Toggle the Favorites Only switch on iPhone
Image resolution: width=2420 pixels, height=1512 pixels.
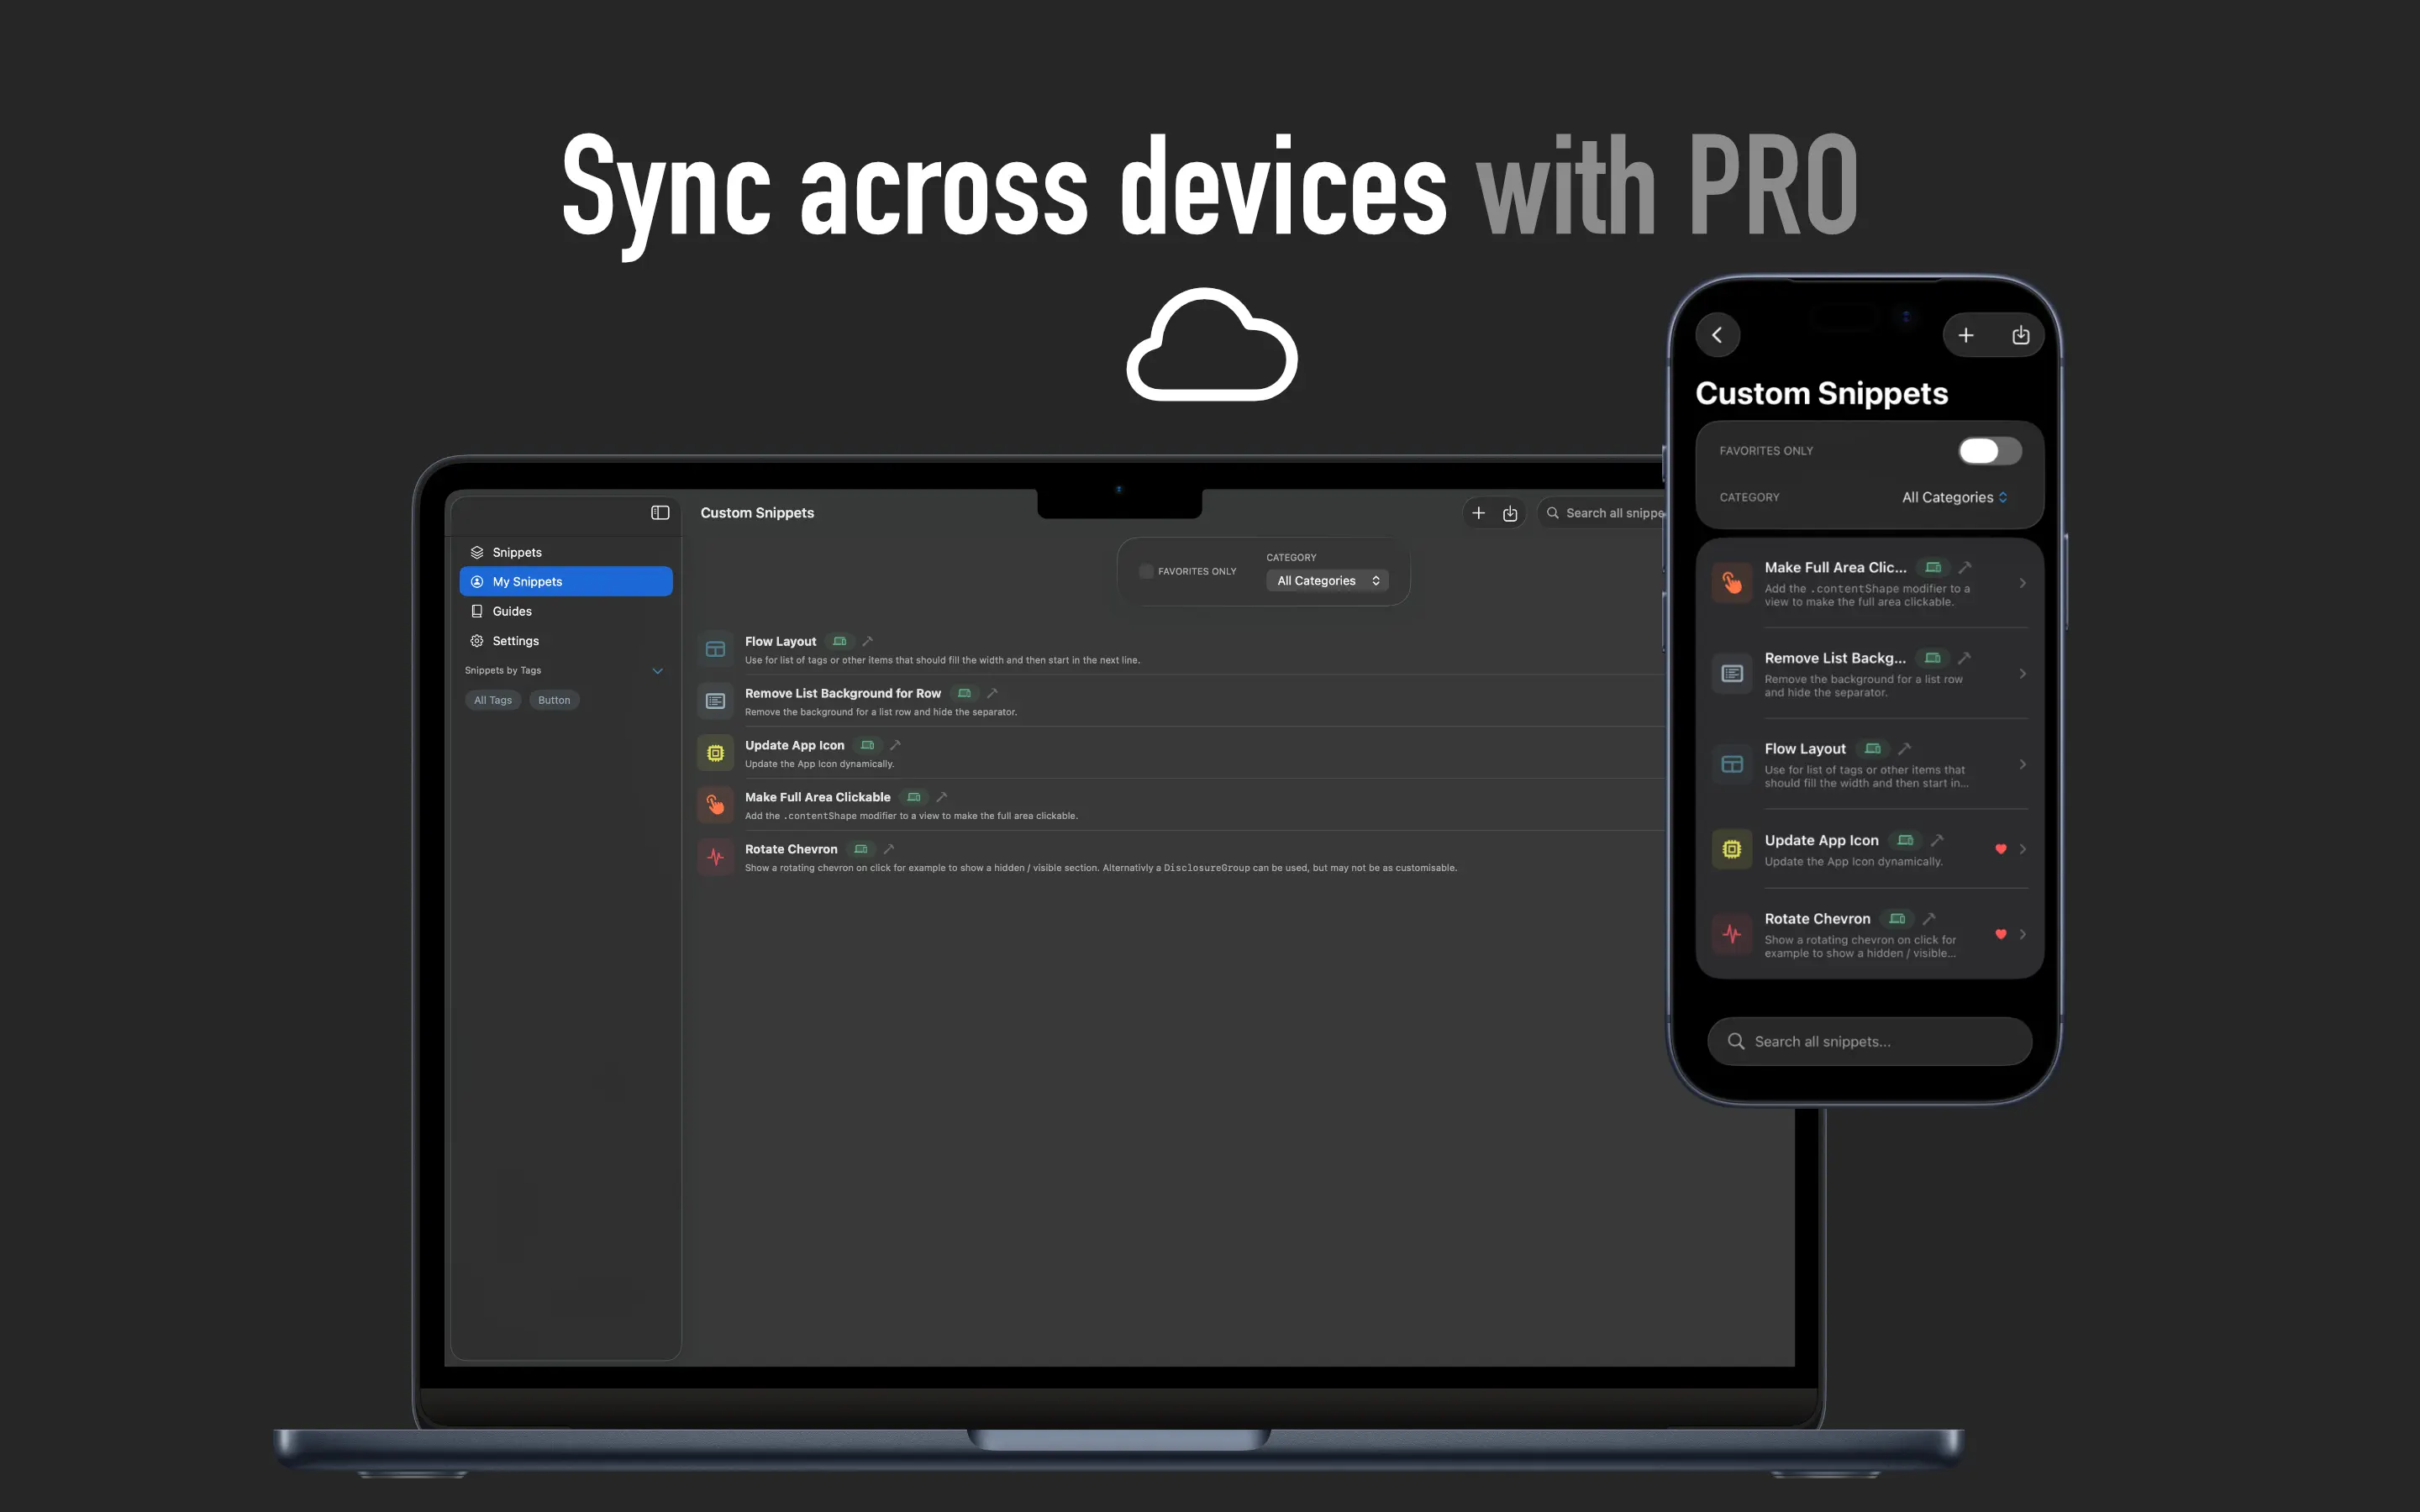(x=1989, y=451)
